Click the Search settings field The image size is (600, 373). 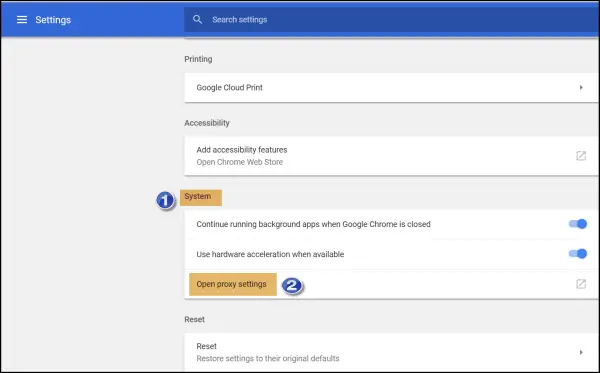tap(391, 20)
